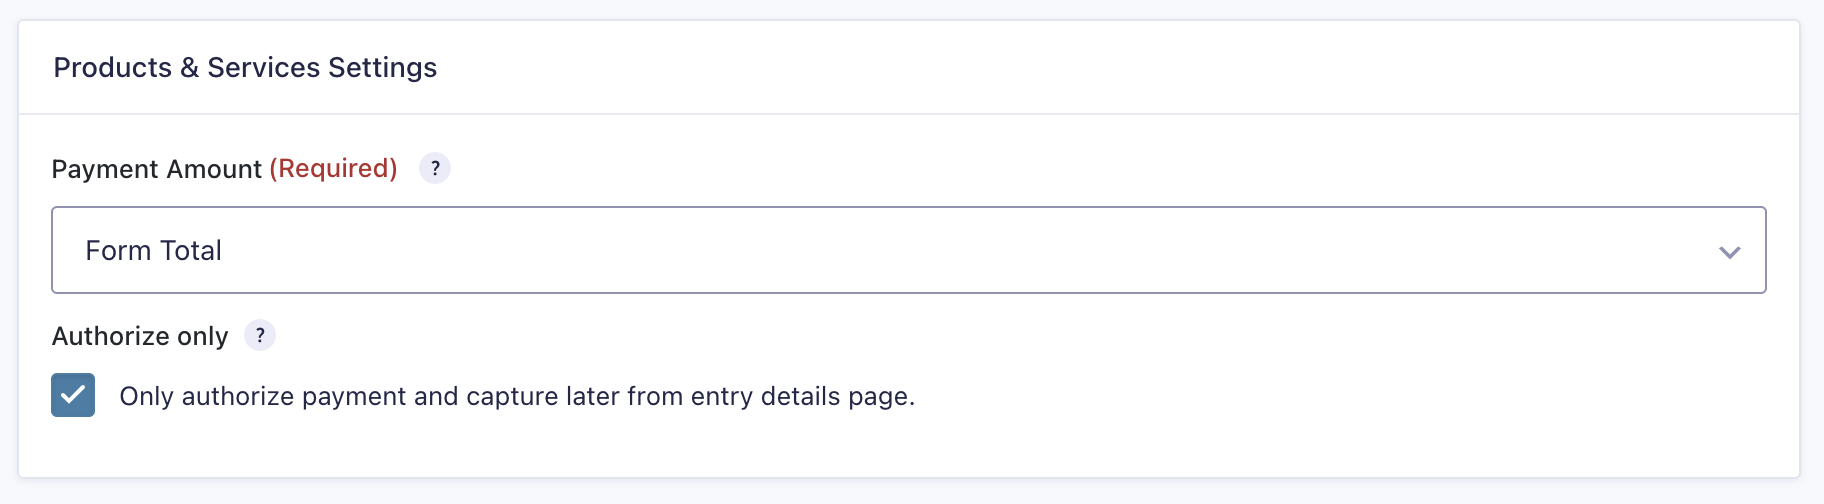
Task: Click the empty middle of Payment Amount select
Action: click(908, 250)
